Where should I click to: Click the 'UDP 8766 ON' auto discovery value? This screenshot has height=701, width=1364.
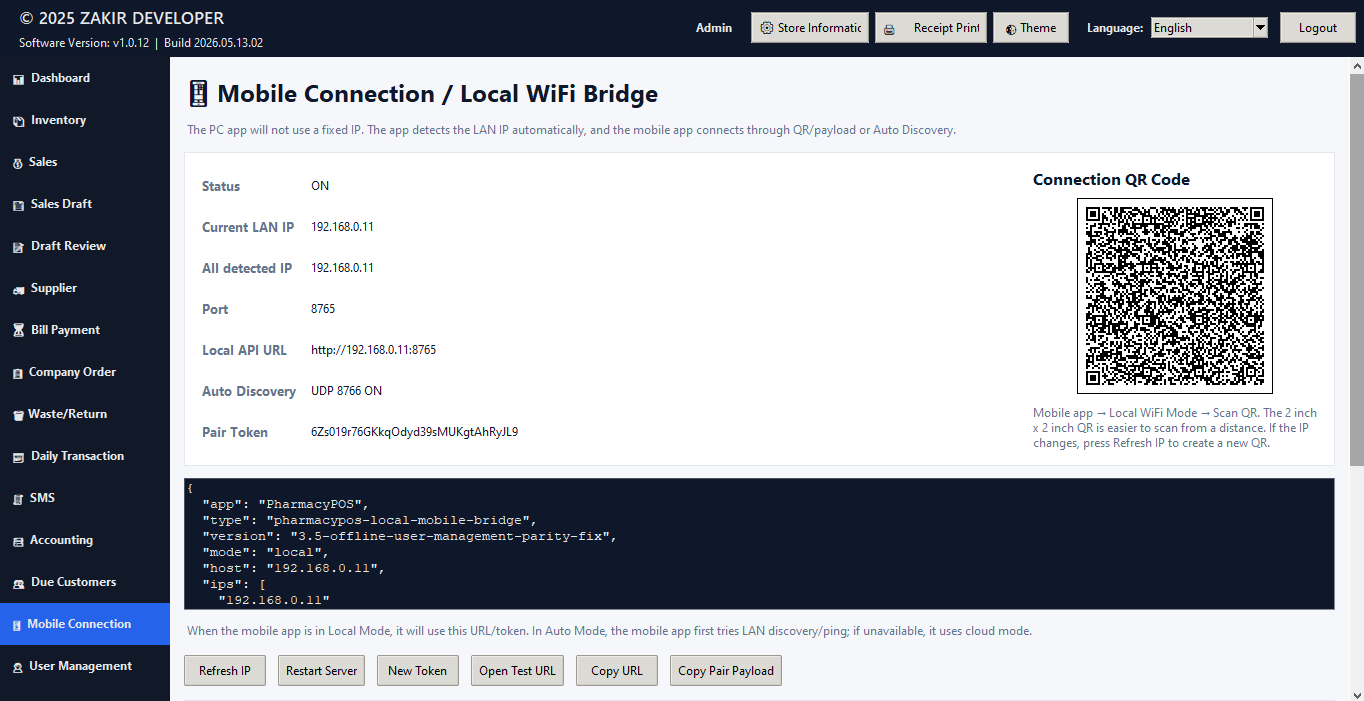(x=347, y=391)
